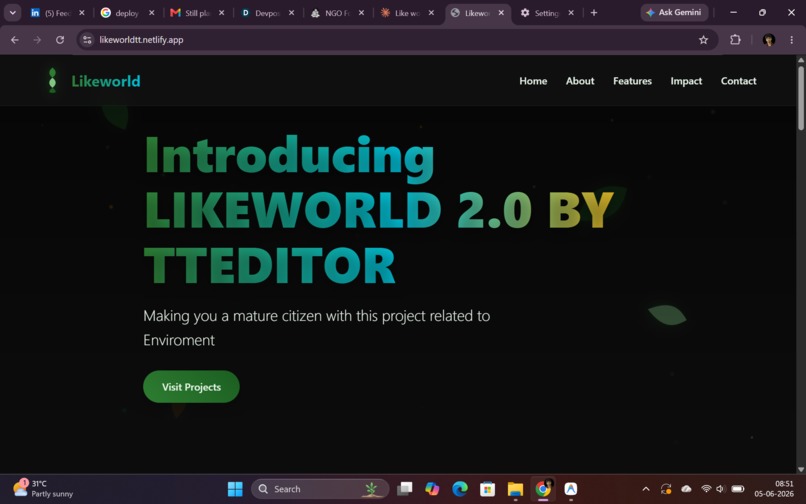Focus the likeworldtt.netlify.app address bar
The width and height of the screenshot is (806, 504).
click(397, 40)
